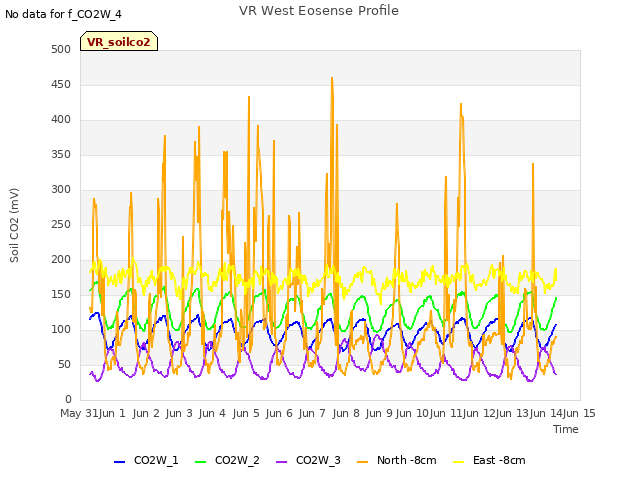The width and height of the screenshot is (640, 480).
Task: Click the May 31 x-axis label
Action: click(x=79, y=413)
